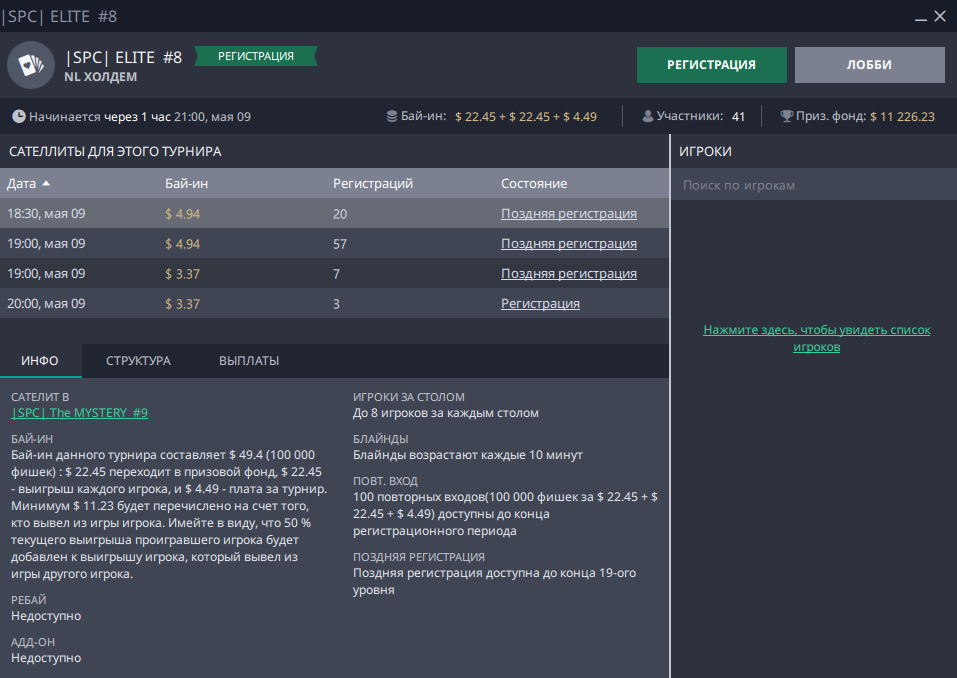Open Поздняя регистрация for 18:30 satellite
This screenshot has height=678, width=957.
(x=568, y=214)
